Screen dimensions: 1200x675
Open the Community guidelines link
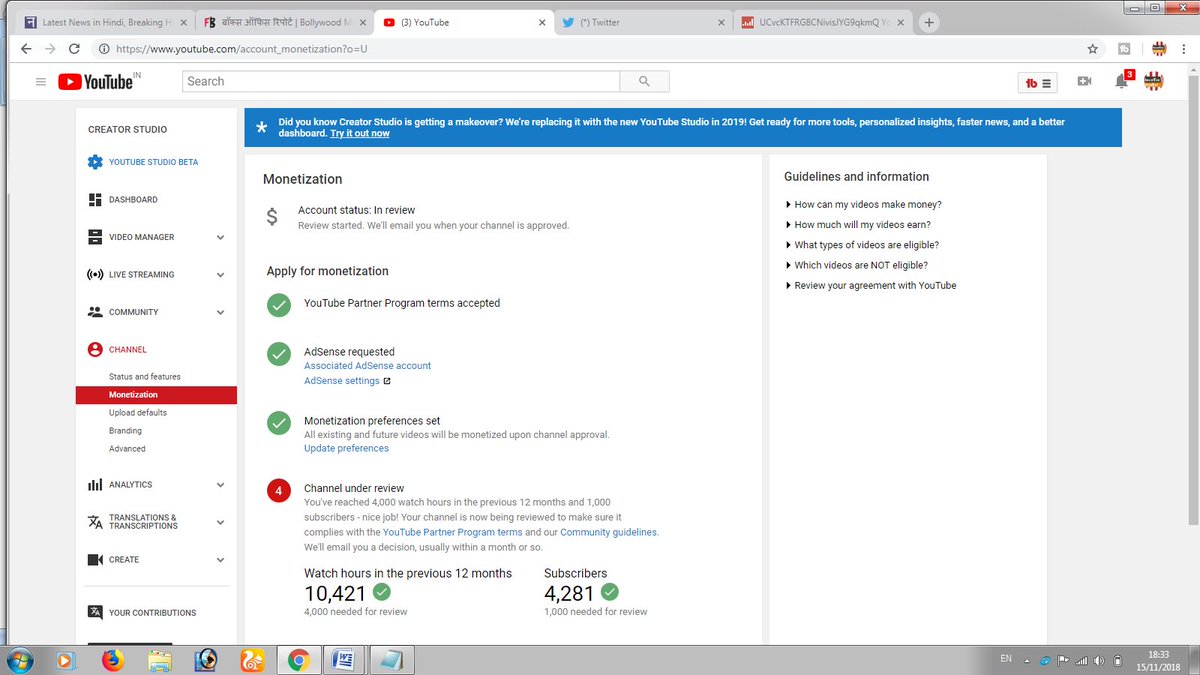(x=609, y=532)
